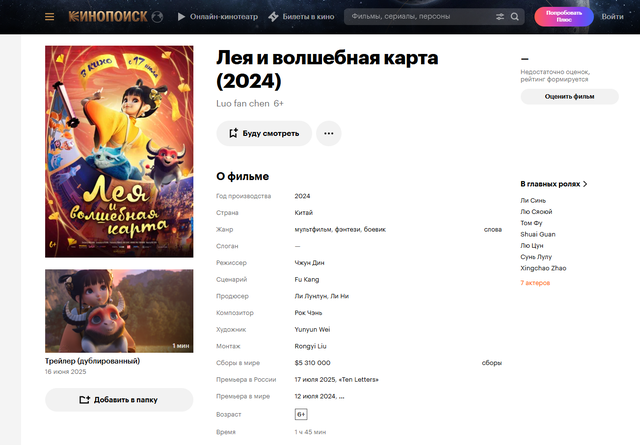The width and height of the screenshot is (640, 445).
Task: Select country Китай link
Action: [304, 213]
